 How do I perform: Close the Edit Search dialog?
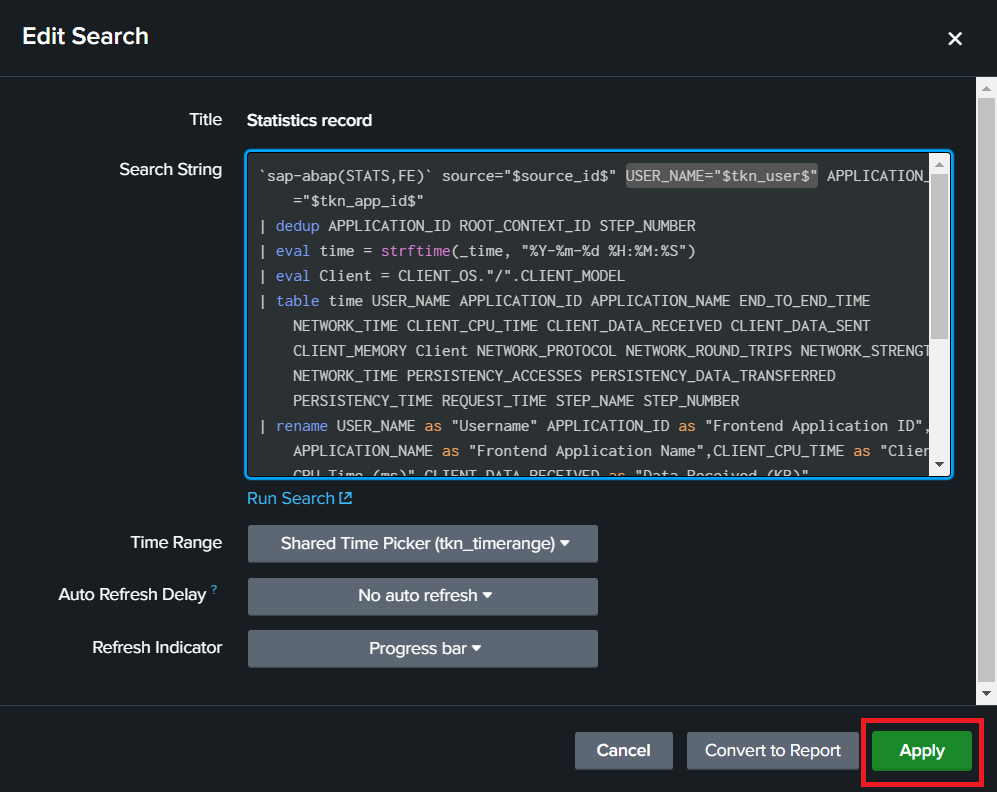tap(955, 39)
